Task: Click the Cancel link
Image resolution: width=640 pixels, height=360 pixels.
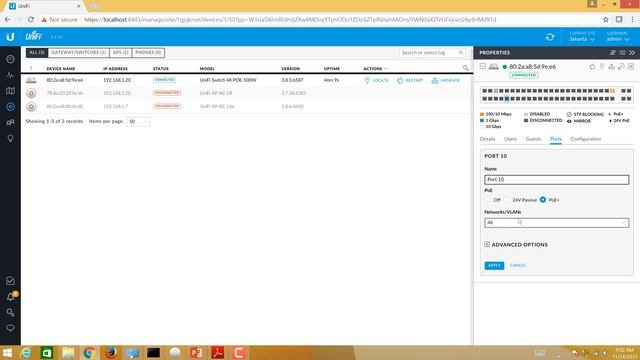Action: pos(518,265)
